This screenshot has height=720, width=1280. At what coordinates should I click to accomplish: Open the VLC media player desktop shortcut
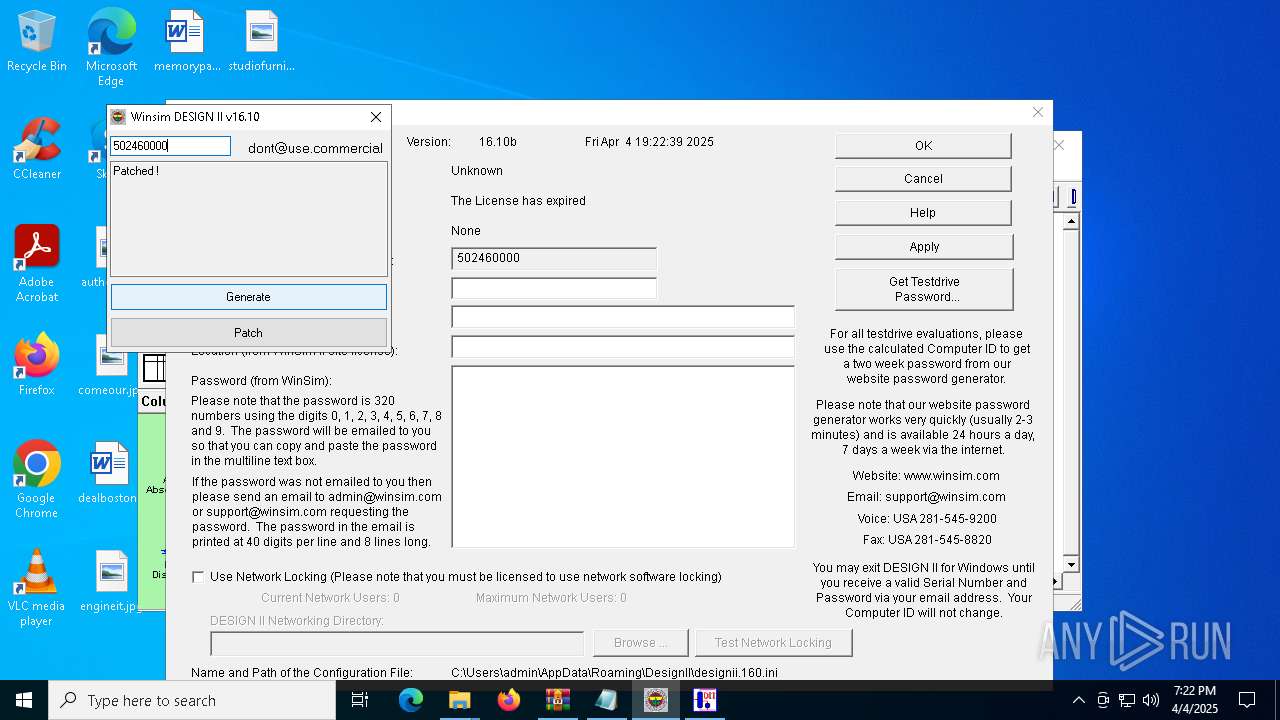click(37, 588)
